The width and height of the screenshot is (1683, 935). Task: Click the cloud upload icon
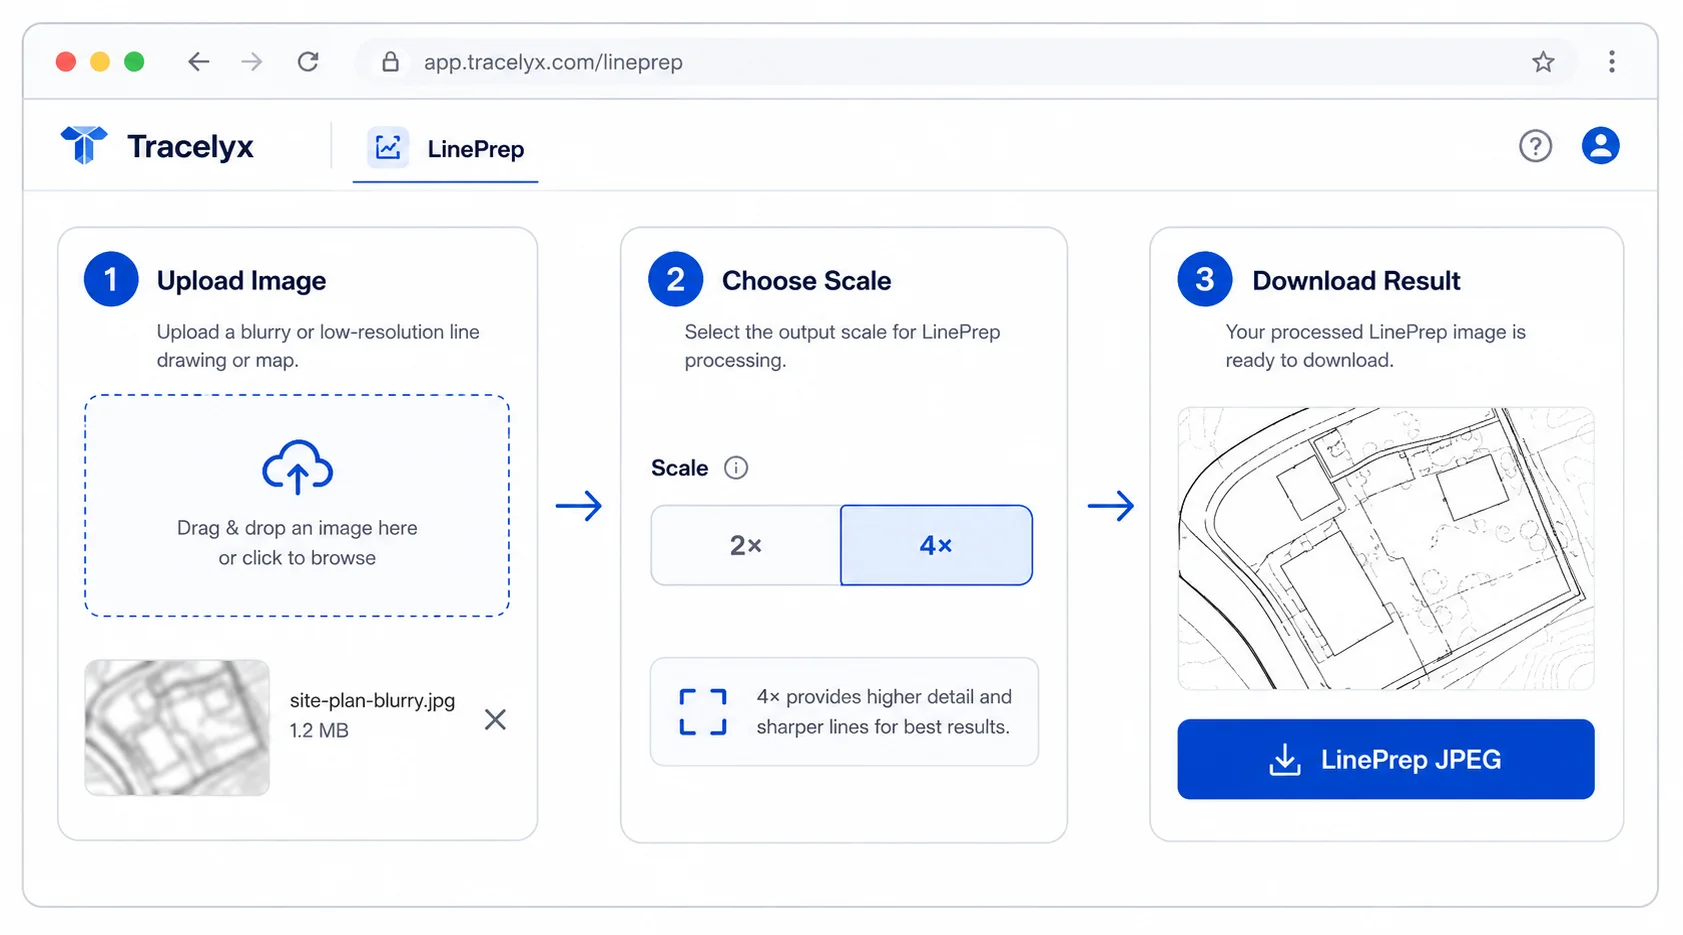[297, 467]
